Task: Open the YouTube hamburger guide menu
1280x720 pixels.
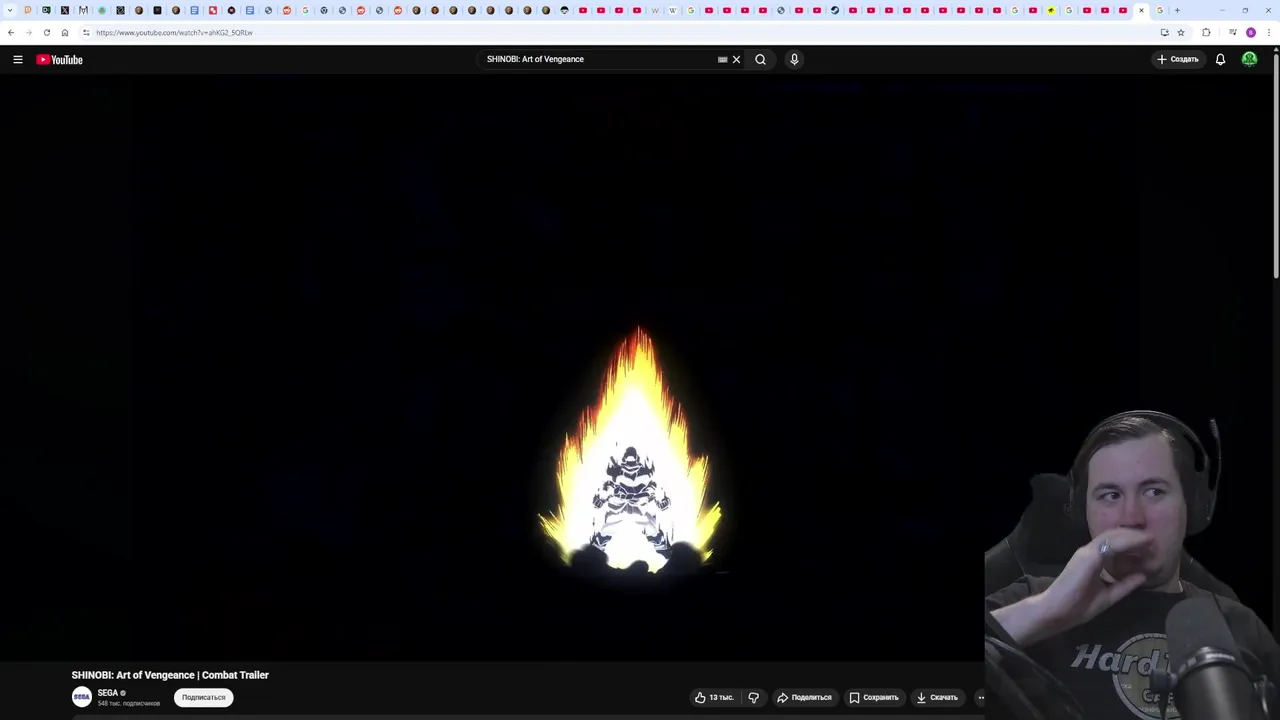Action: click(18, 60)
